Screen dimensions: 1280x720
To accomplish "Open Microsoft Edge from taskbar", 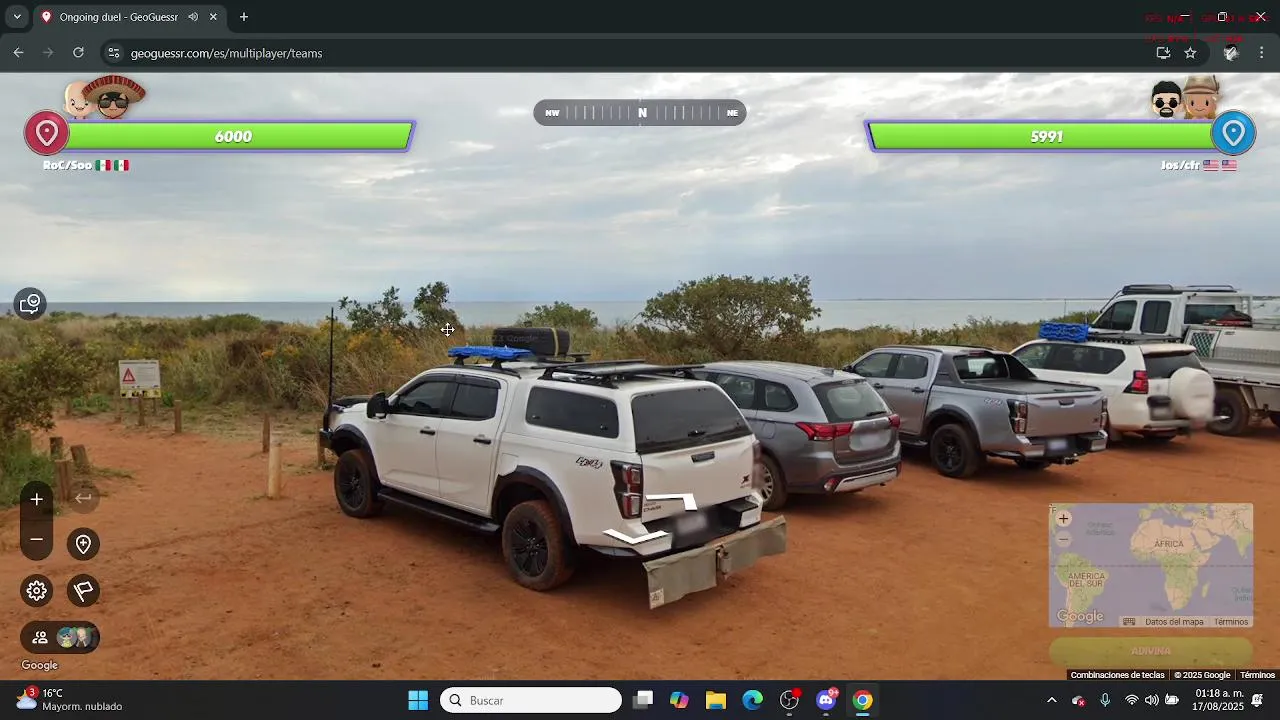I will (x=752, y=700).
